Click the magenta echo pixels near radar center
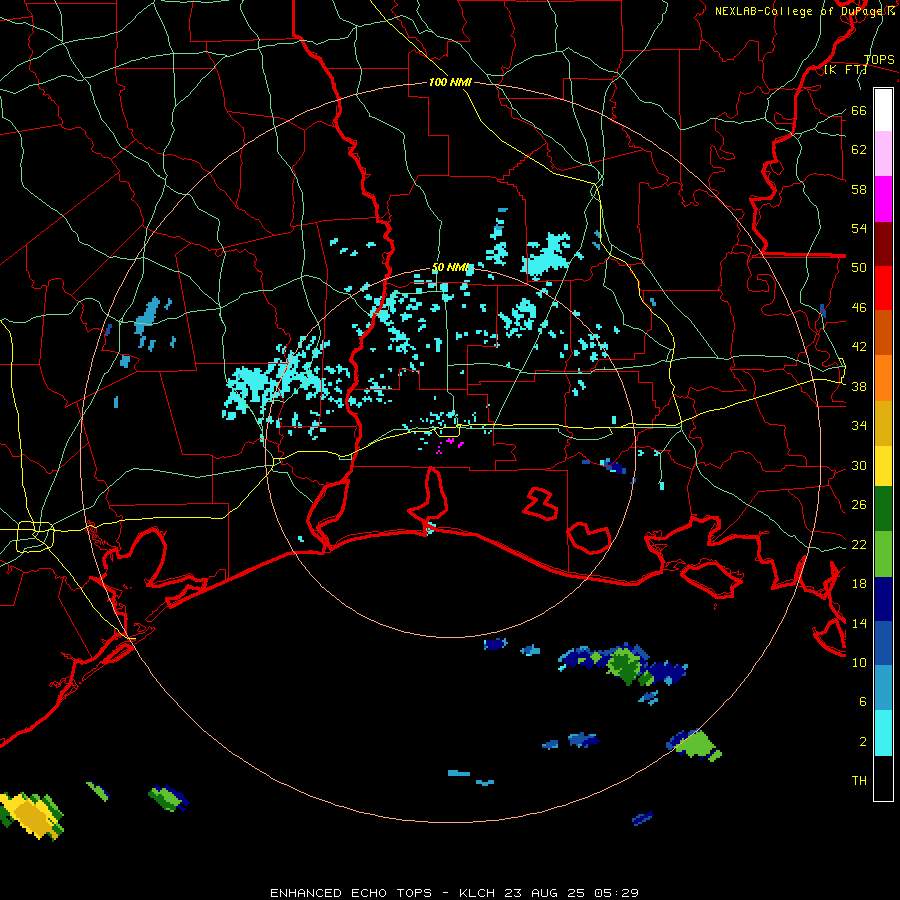This screenshot has width=900, height=900. point(451,445)
